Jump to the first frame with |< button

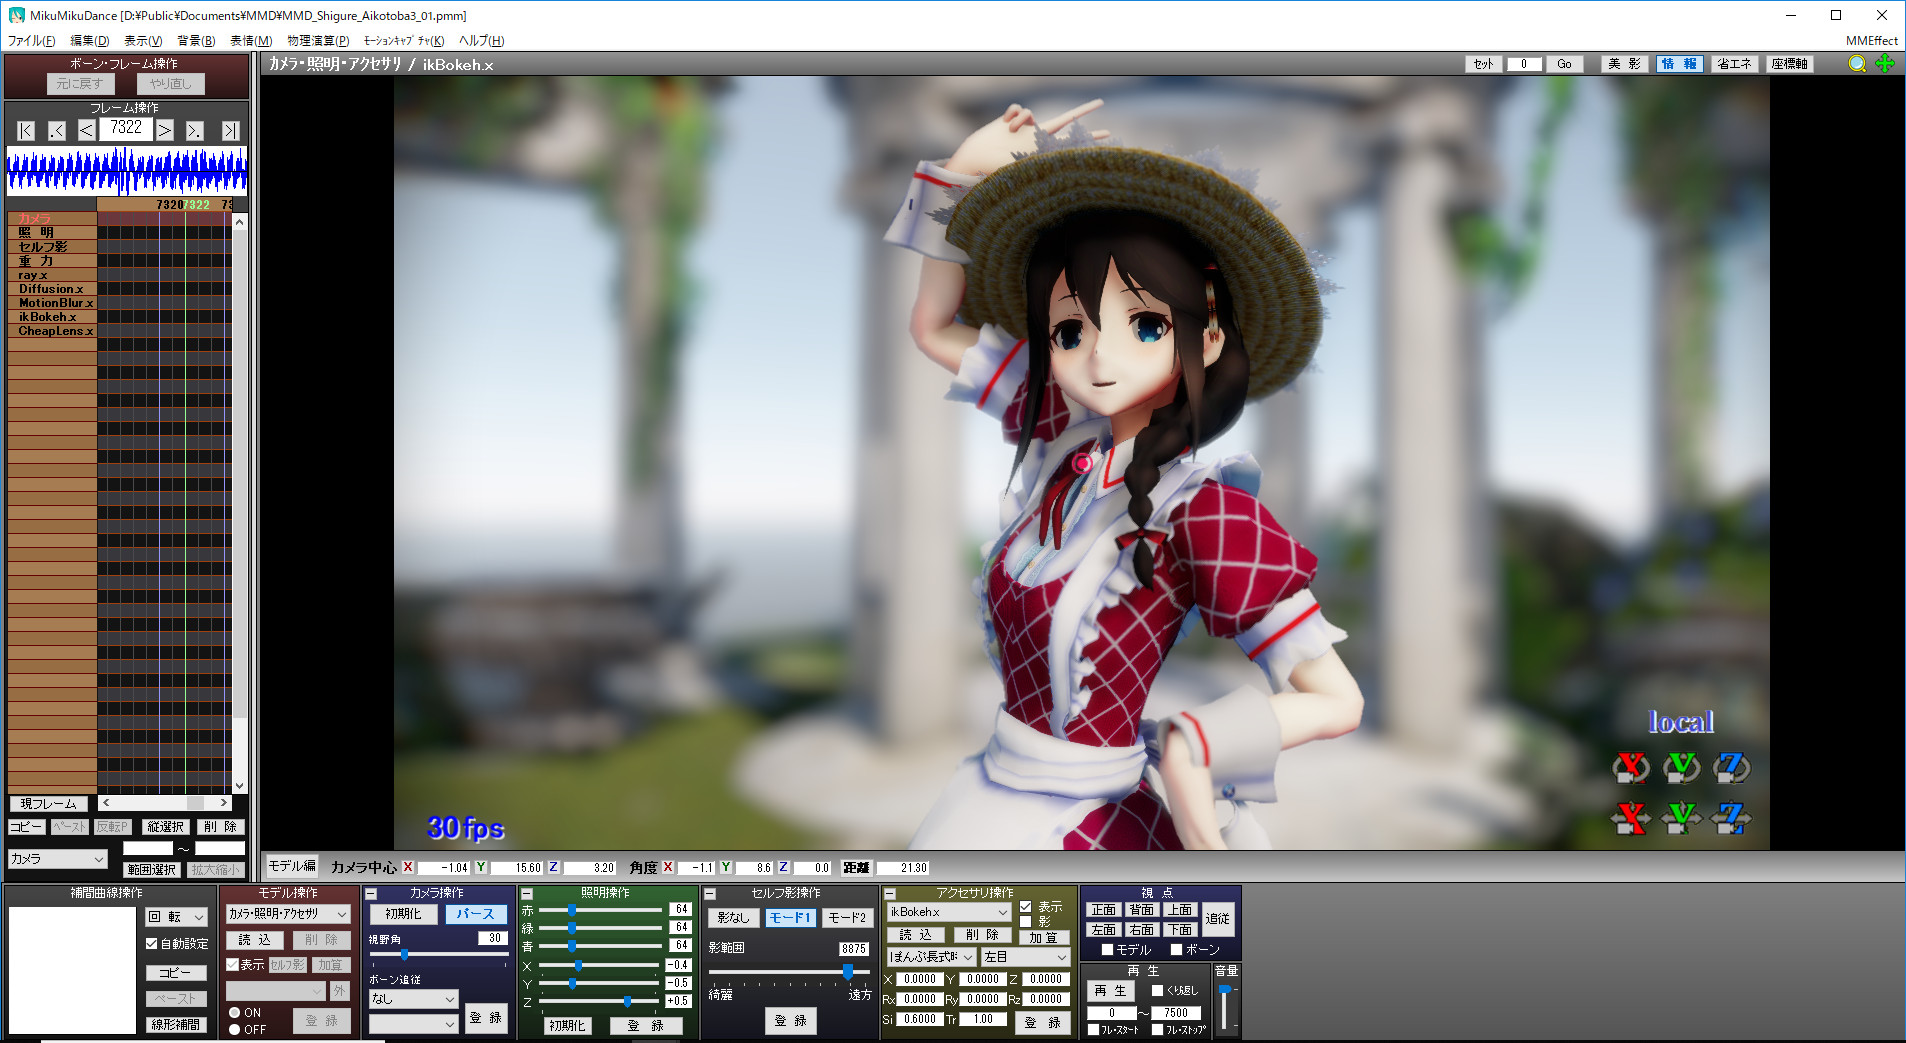click(26, 131)
